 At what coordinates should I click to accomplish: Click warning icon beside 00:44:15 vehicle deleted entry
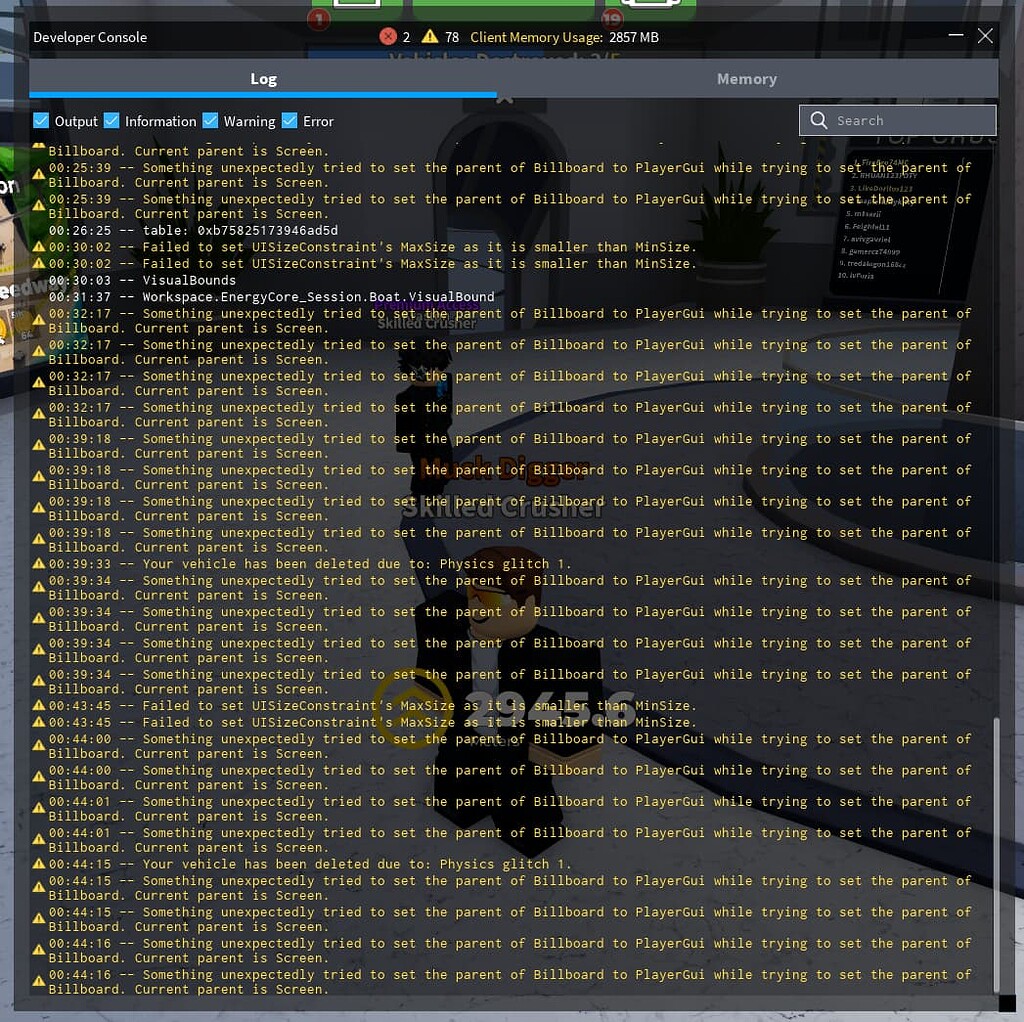[38, 865]
